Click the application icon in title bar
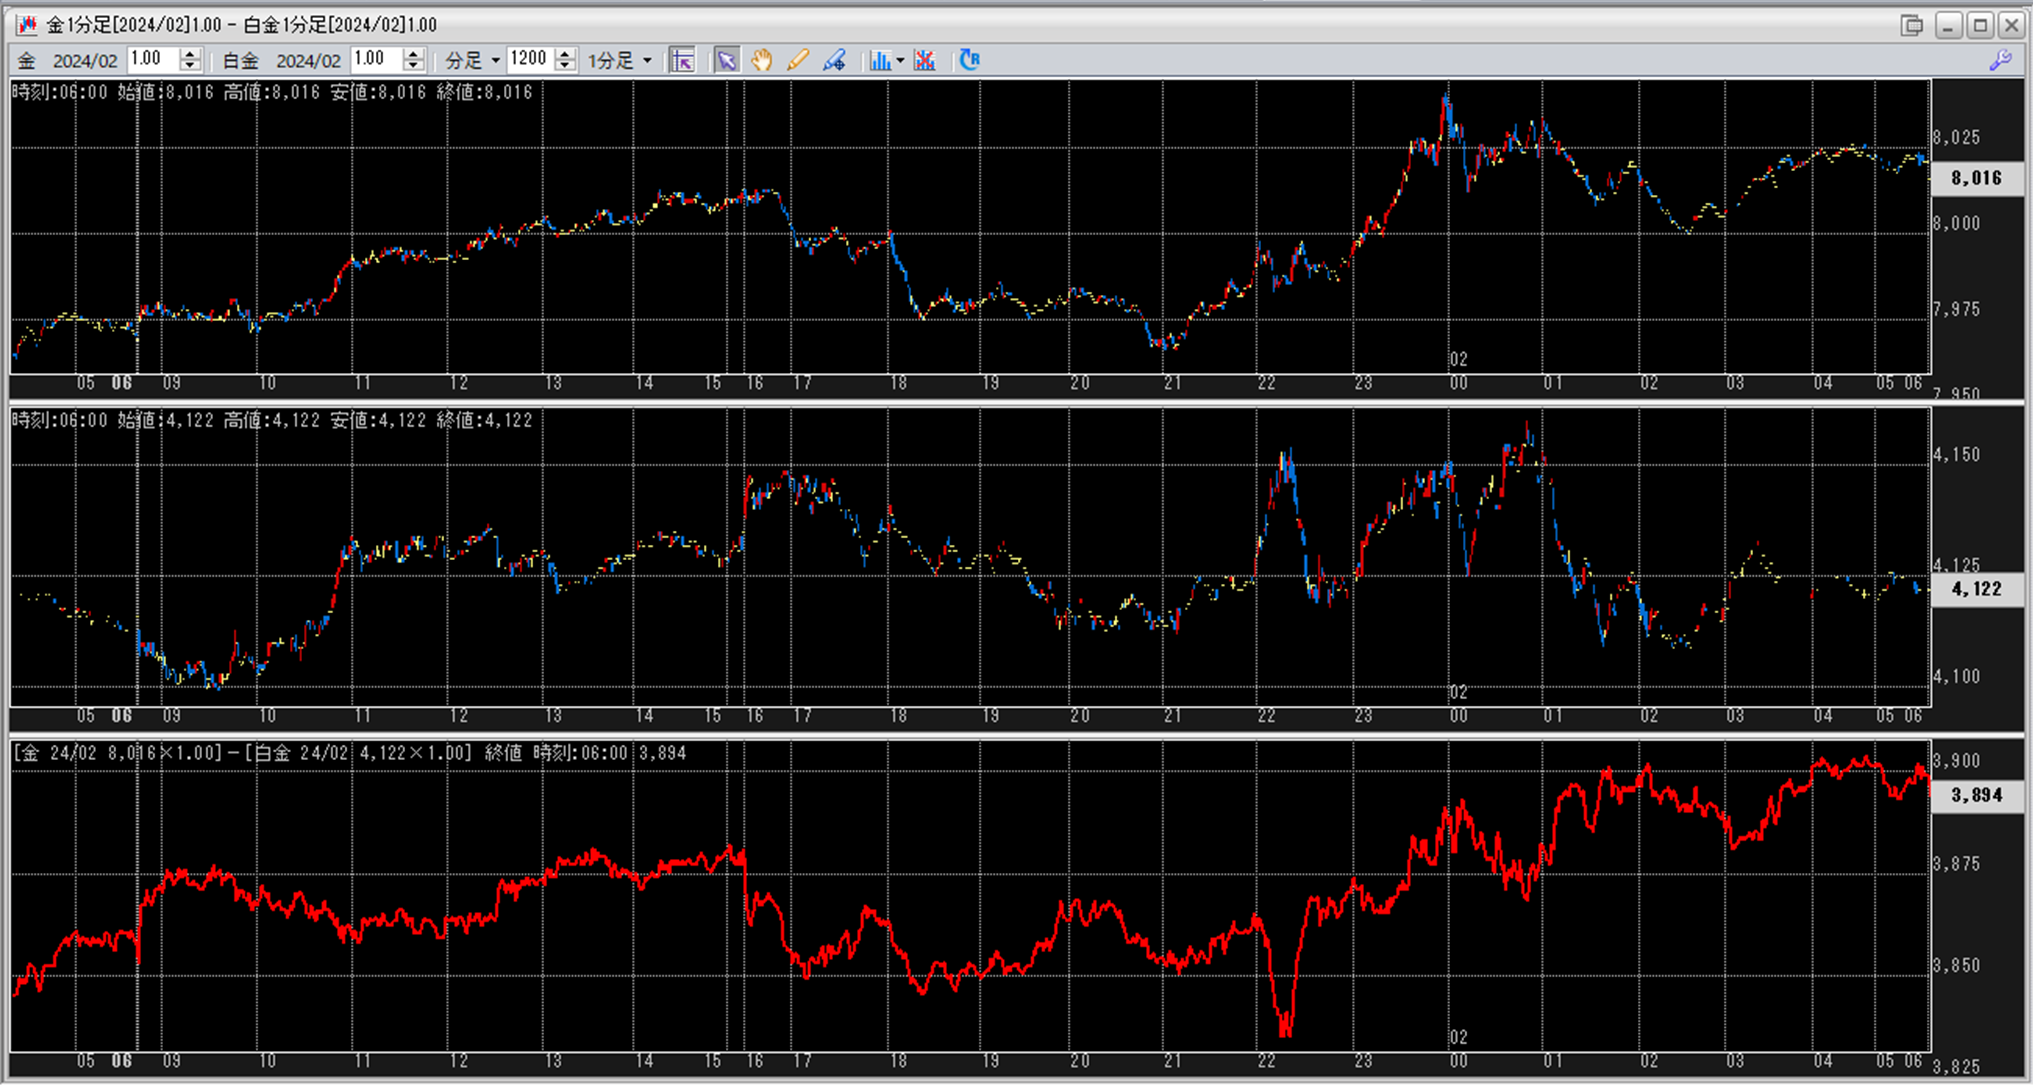 click(x=26, y=24)
